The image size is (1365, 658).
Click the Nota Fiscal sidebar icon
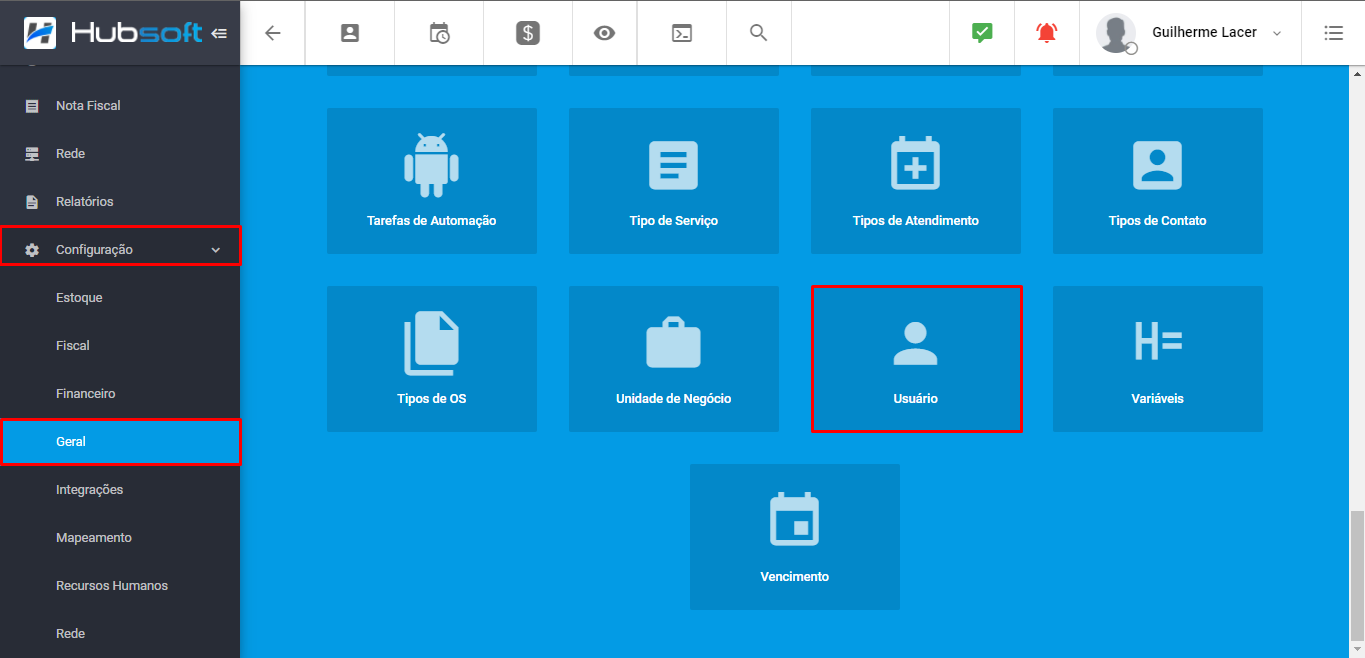[32, 106]
